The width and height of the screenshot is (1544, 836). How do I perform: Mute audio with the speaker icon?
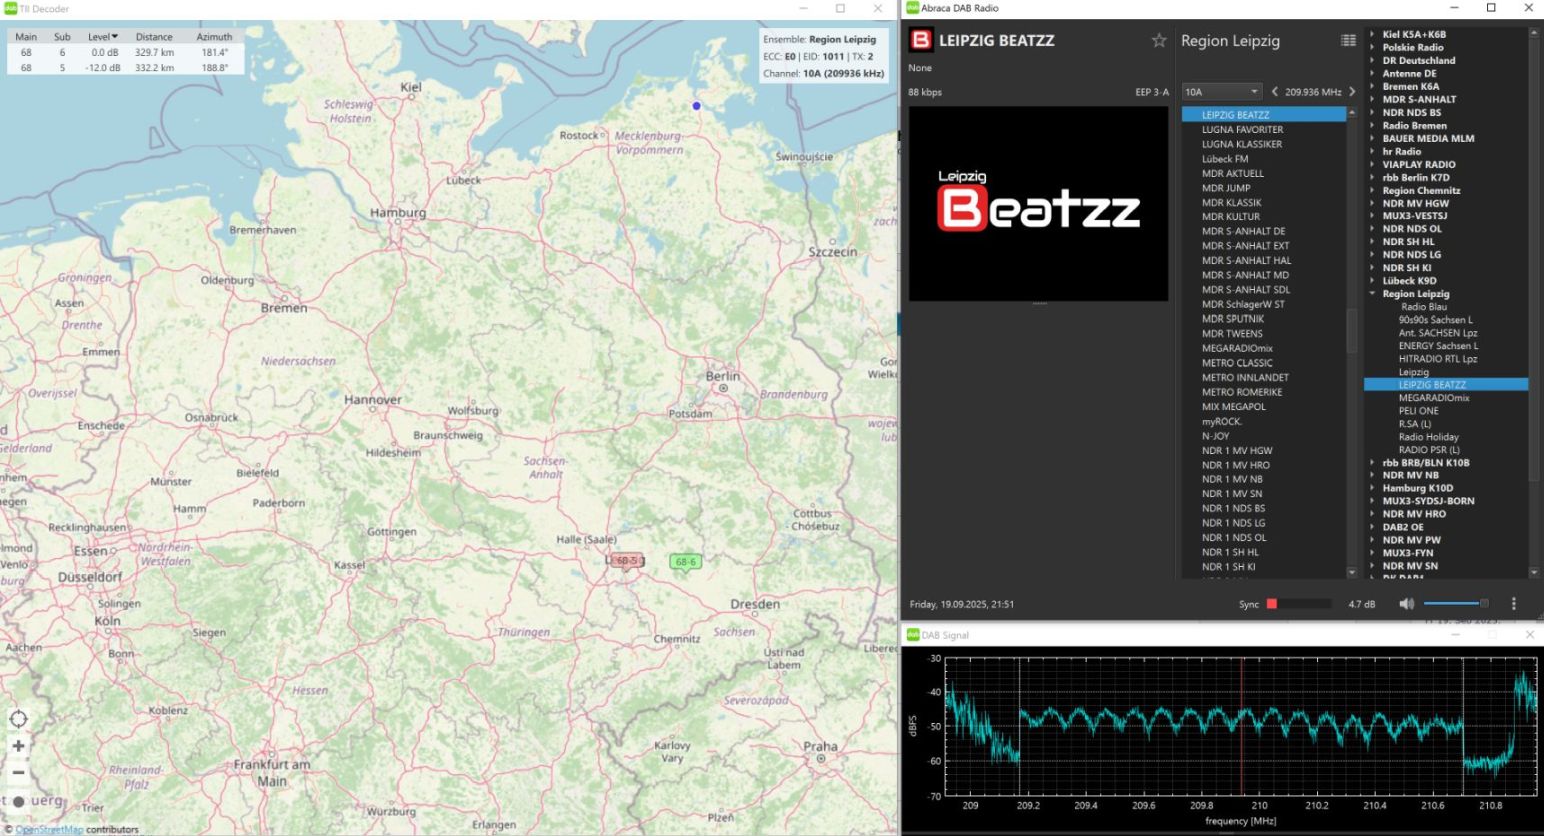pyautogui.click(x=1406, y=604)
